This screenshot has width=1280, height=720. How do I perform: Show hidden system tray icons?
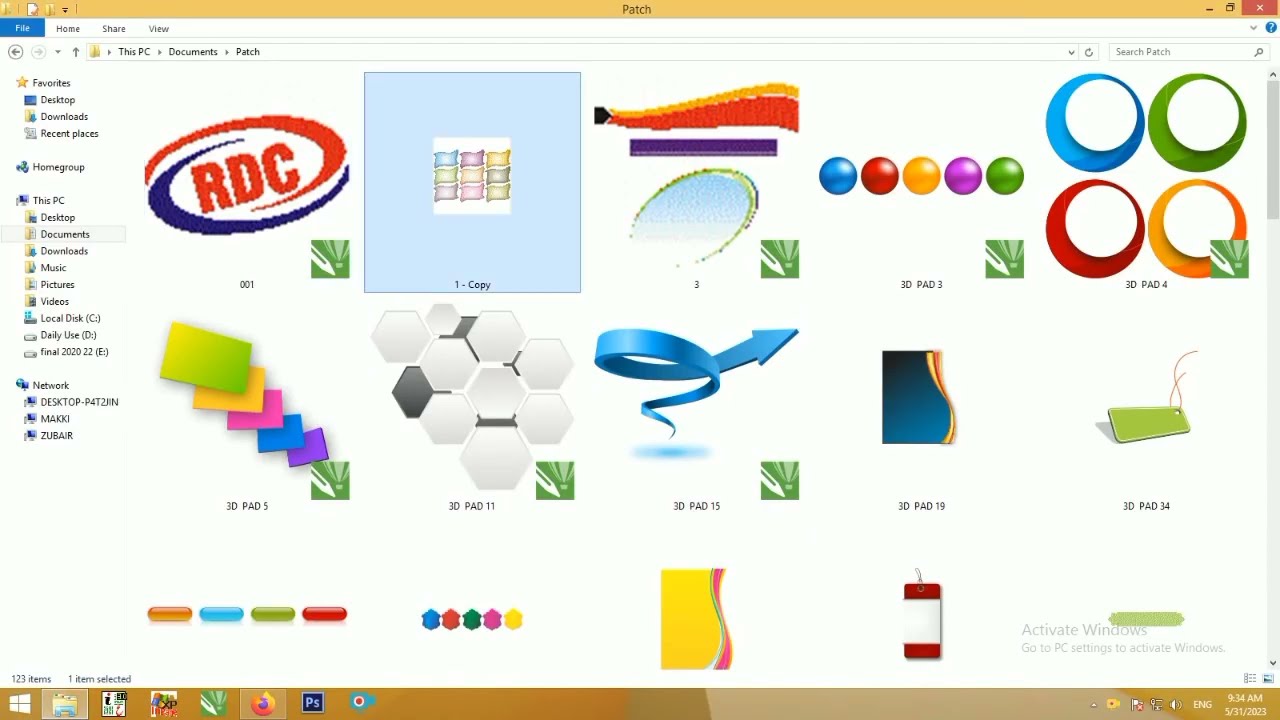click(1093, 705)
